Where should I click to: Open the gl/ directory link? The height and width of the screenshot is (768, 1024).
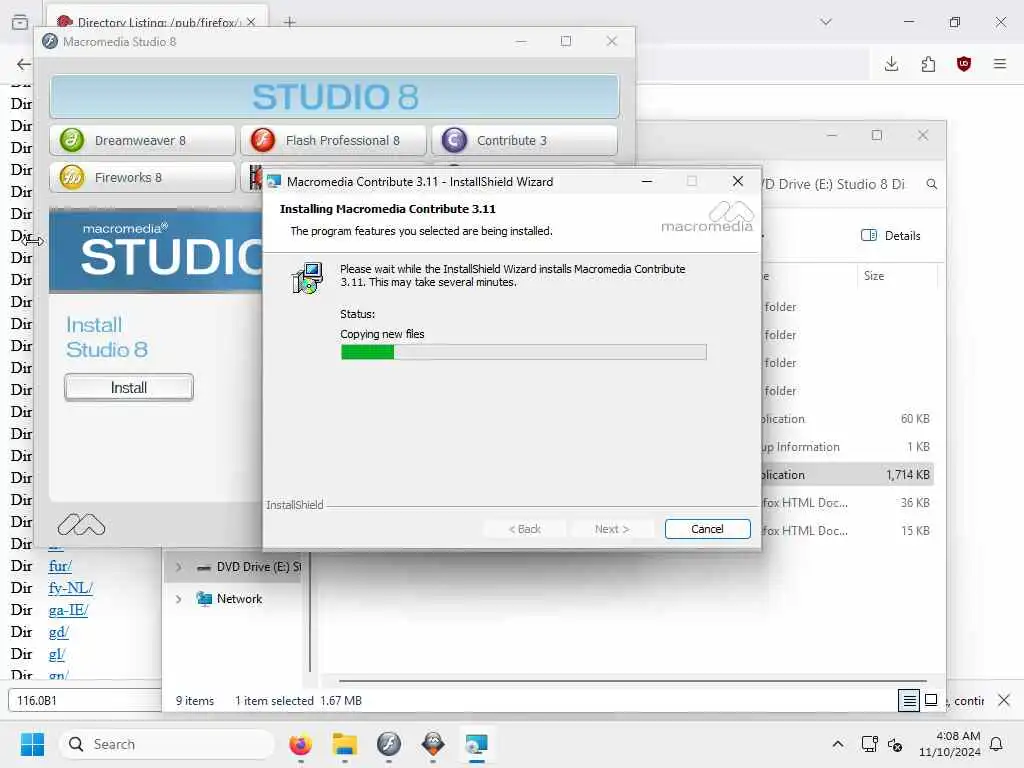[x=57, y=654]
